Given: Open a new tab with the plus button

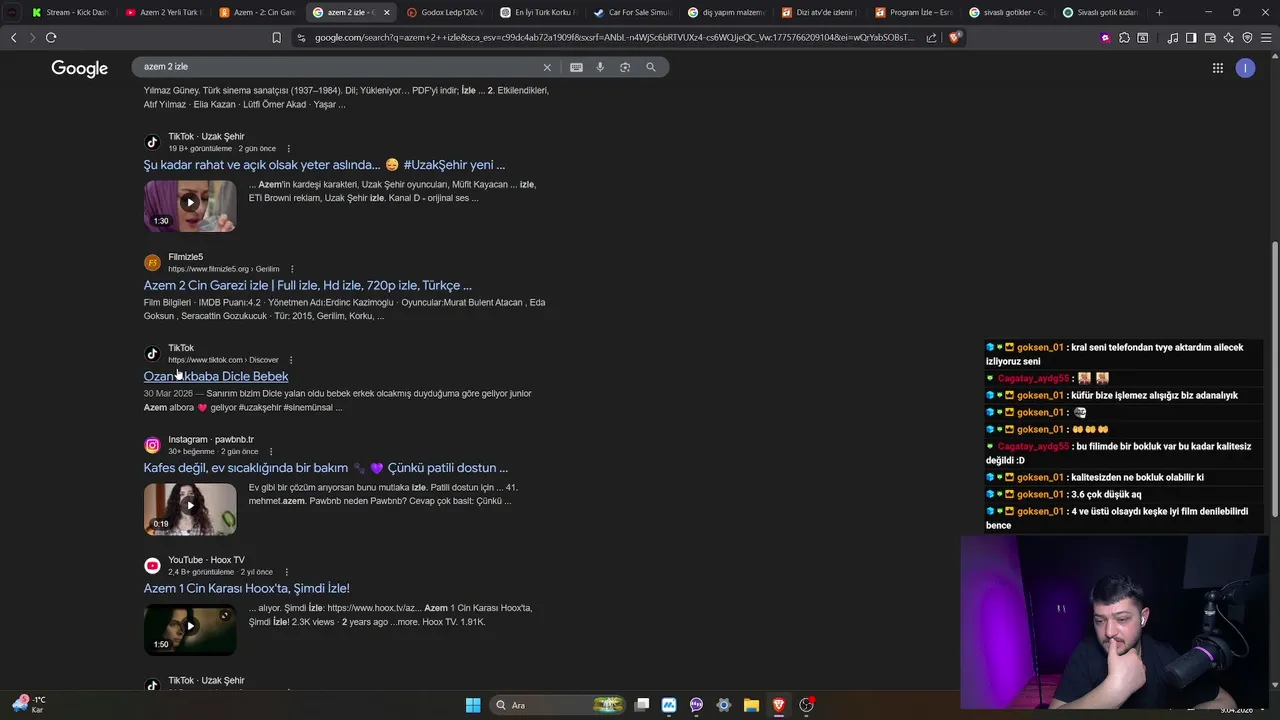Looking at the screenshot, I should pyautogui.click(x=1159, y=12).
